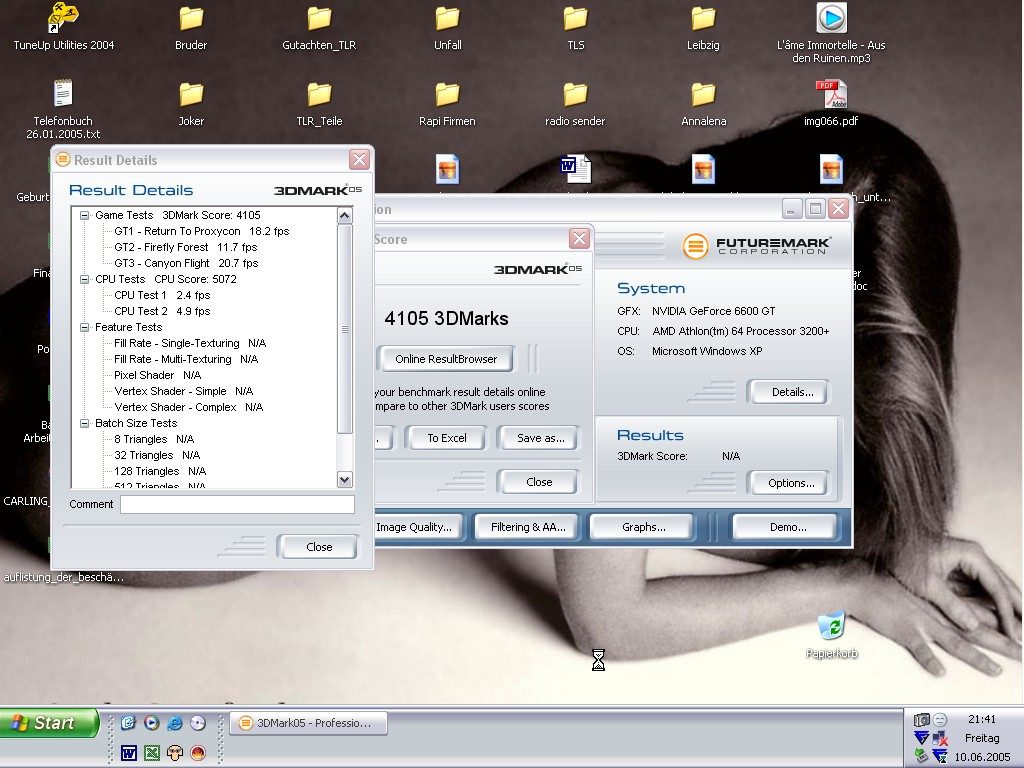Close the Result Details dialog via Close button
Viewport: 1024px width, 768px height.
pyautogui.click(x=318, y=547)
